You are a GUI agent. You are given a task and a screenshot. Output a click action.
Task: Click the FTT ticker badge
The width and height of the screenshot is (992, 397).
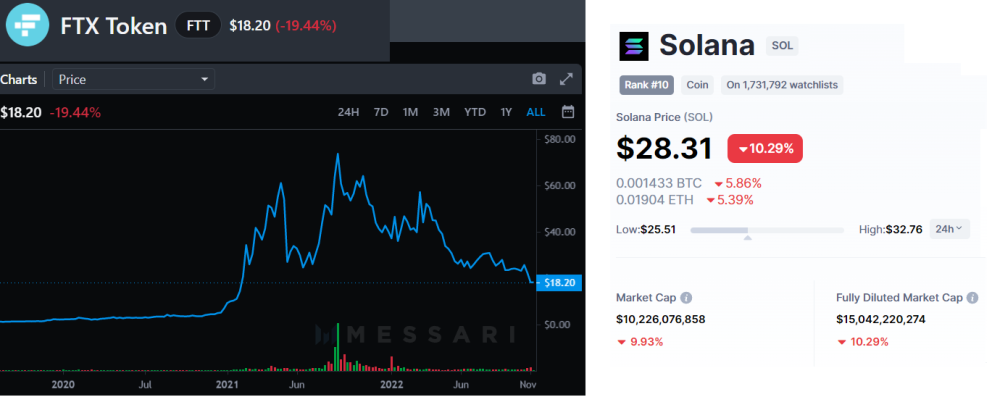[198, 25]
